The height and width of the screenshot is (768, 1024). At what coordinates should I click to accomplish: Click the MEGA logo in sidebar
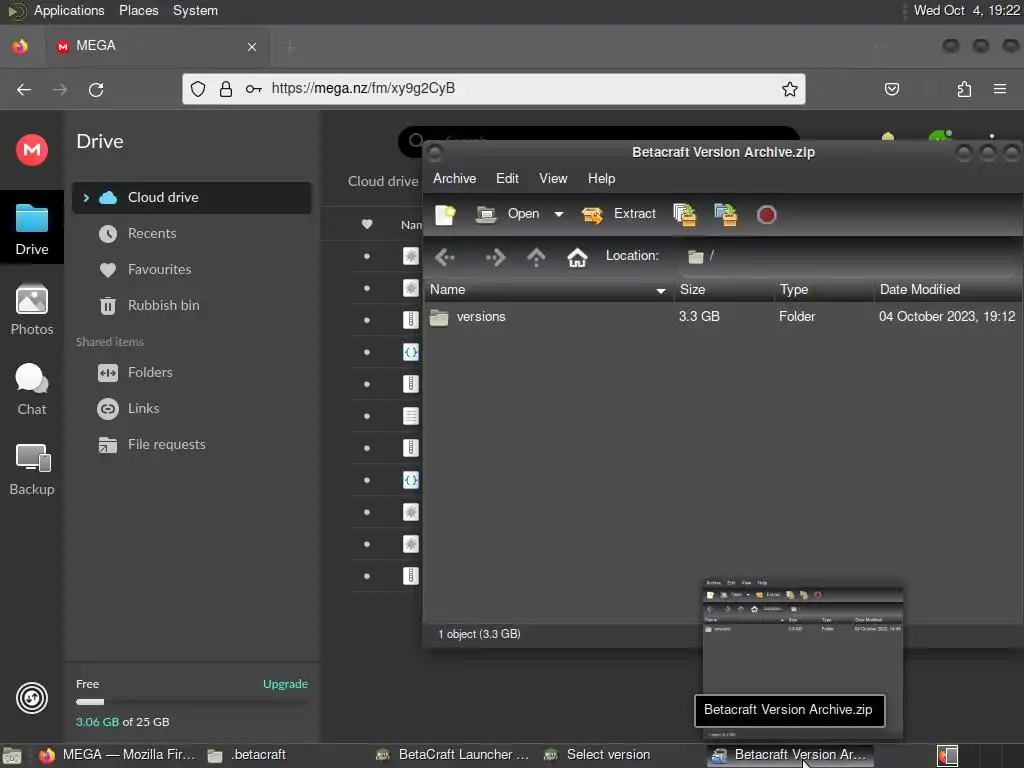(32, 150)
